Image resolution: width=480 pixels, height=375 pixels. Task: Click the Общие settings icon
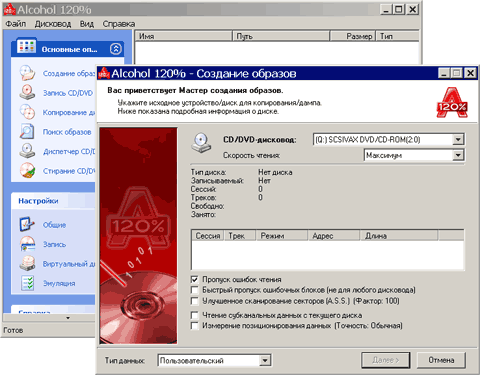pyautogui.click(x=27, y=224)
